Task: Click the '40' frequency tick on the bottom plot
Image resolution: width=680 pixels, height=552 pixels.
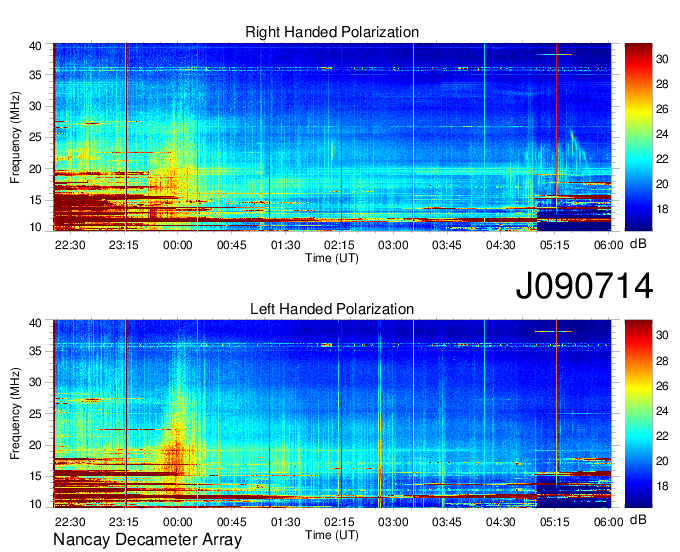Action: pyautogui.click(x=35, y=323)
